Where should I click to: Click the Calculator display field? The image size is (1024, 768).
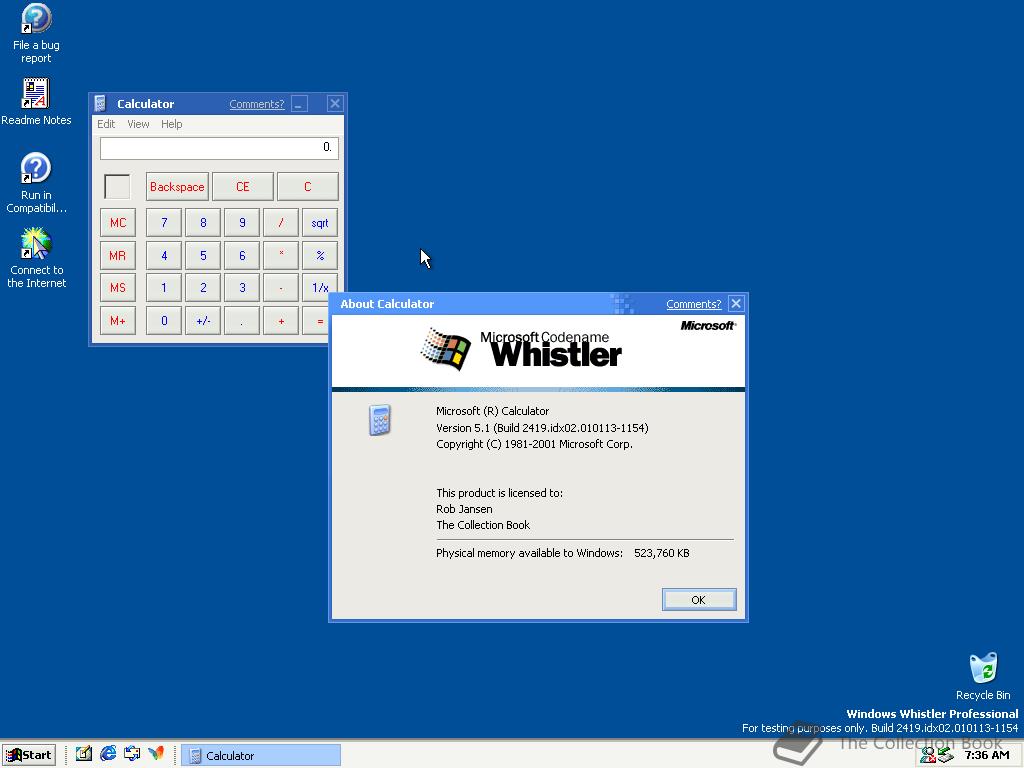[219, 148]
